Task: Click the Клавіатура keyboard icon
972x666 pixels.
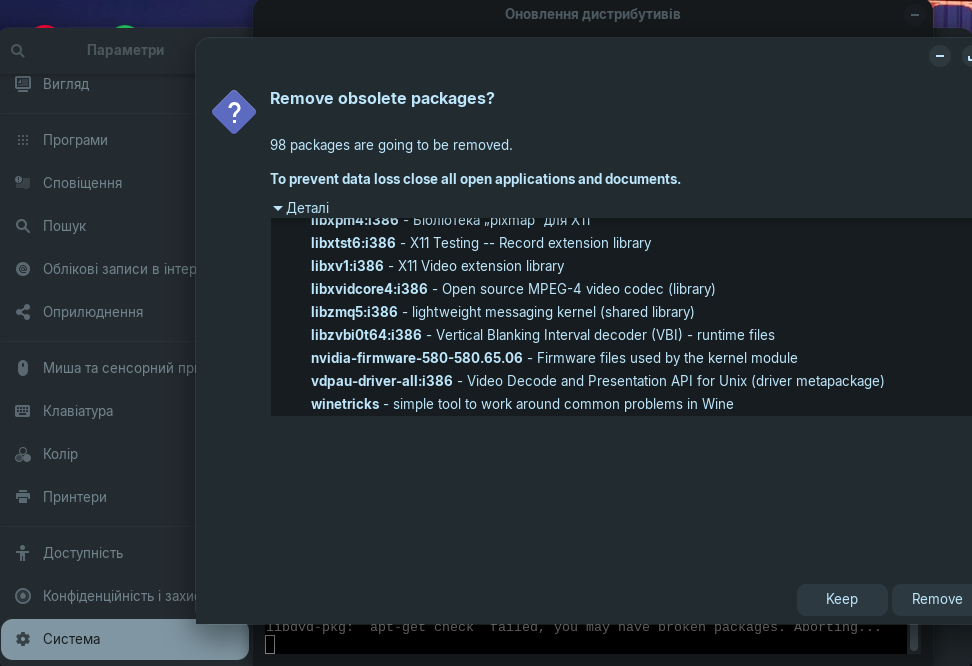Action: (x=23, y=411)
